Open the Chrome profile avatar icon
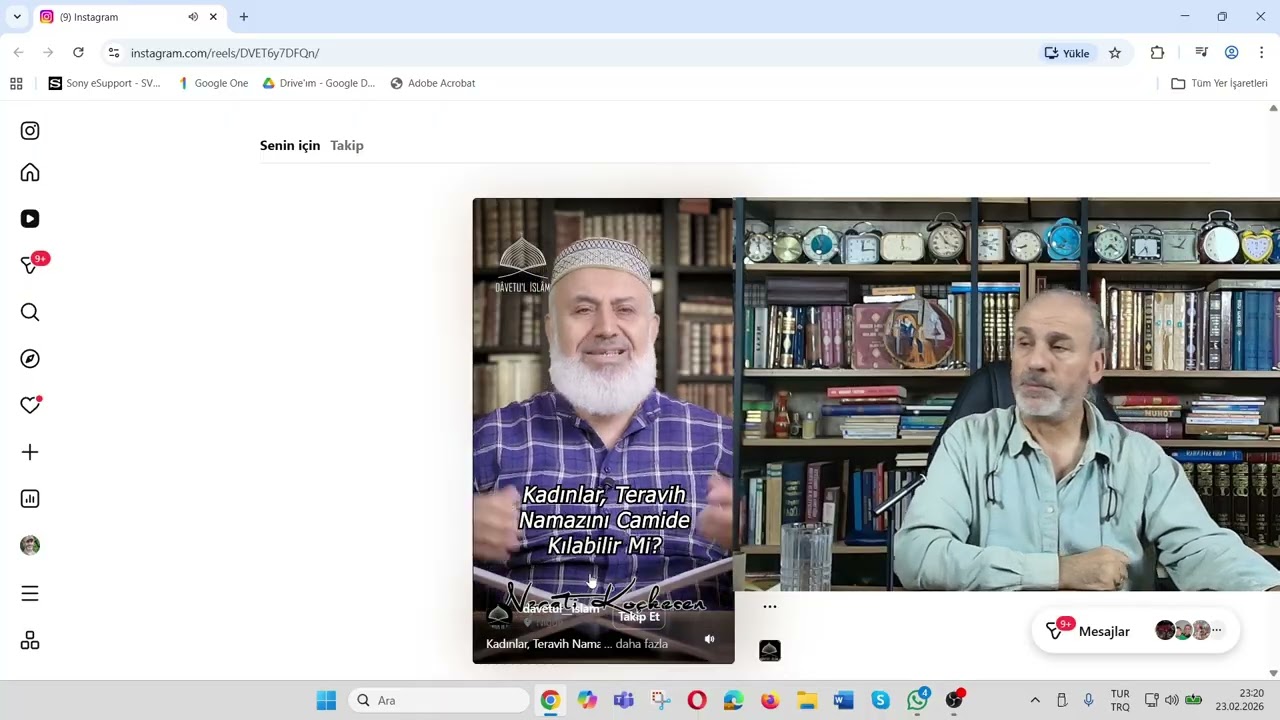 1232,53
